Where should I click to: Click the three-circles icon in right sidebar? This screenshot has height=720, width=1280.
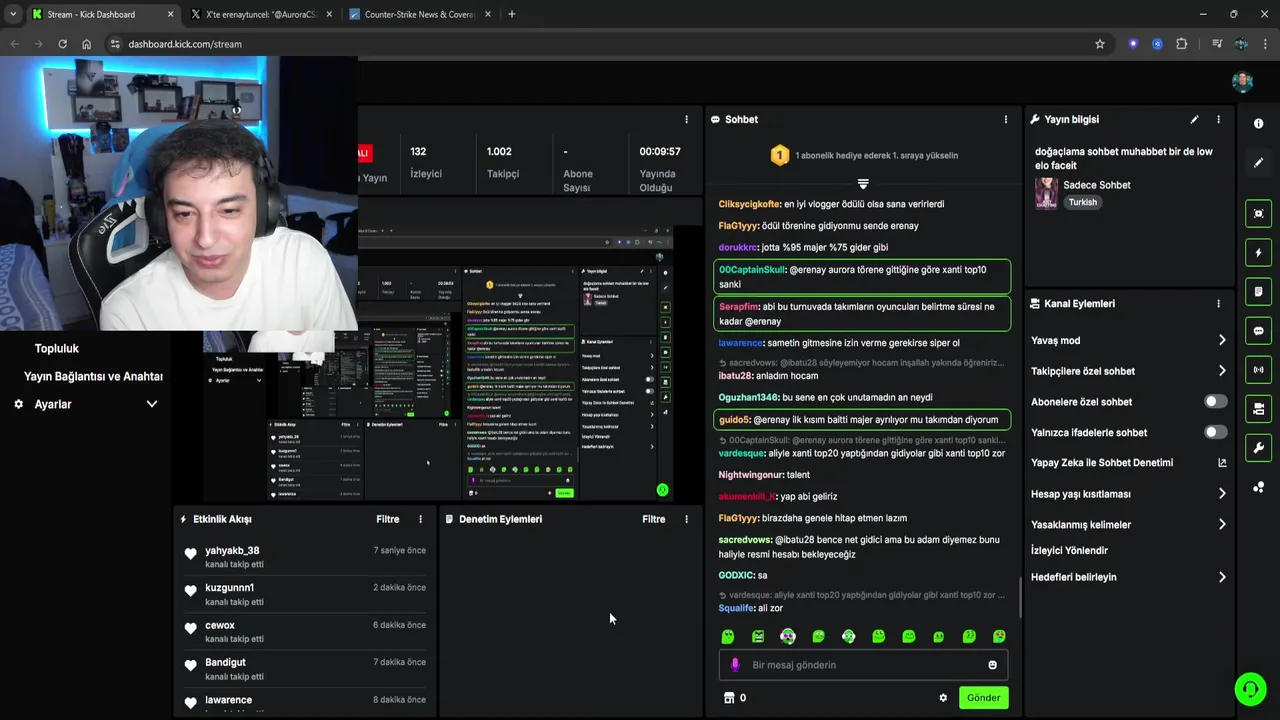(1258, 487)
